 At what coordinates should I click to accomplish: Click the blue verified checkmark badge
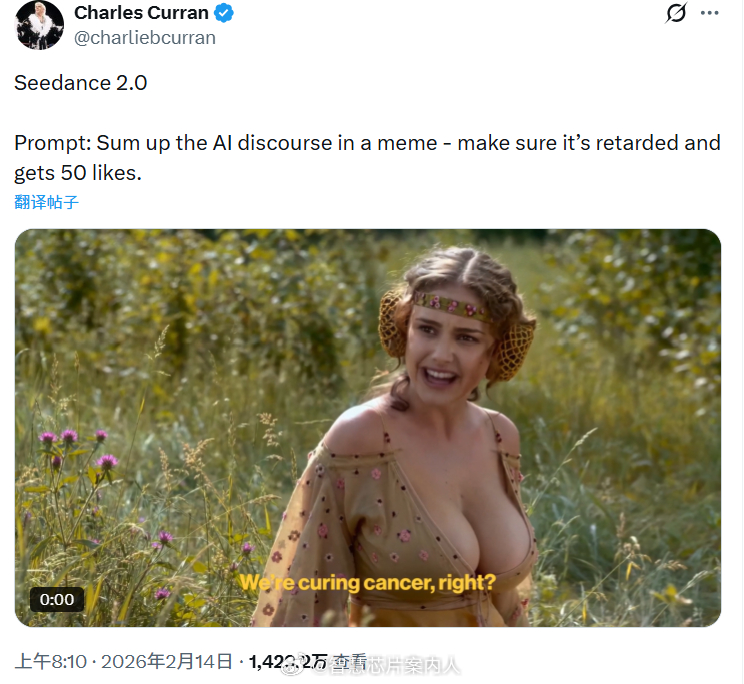click(x=223, y=13)
